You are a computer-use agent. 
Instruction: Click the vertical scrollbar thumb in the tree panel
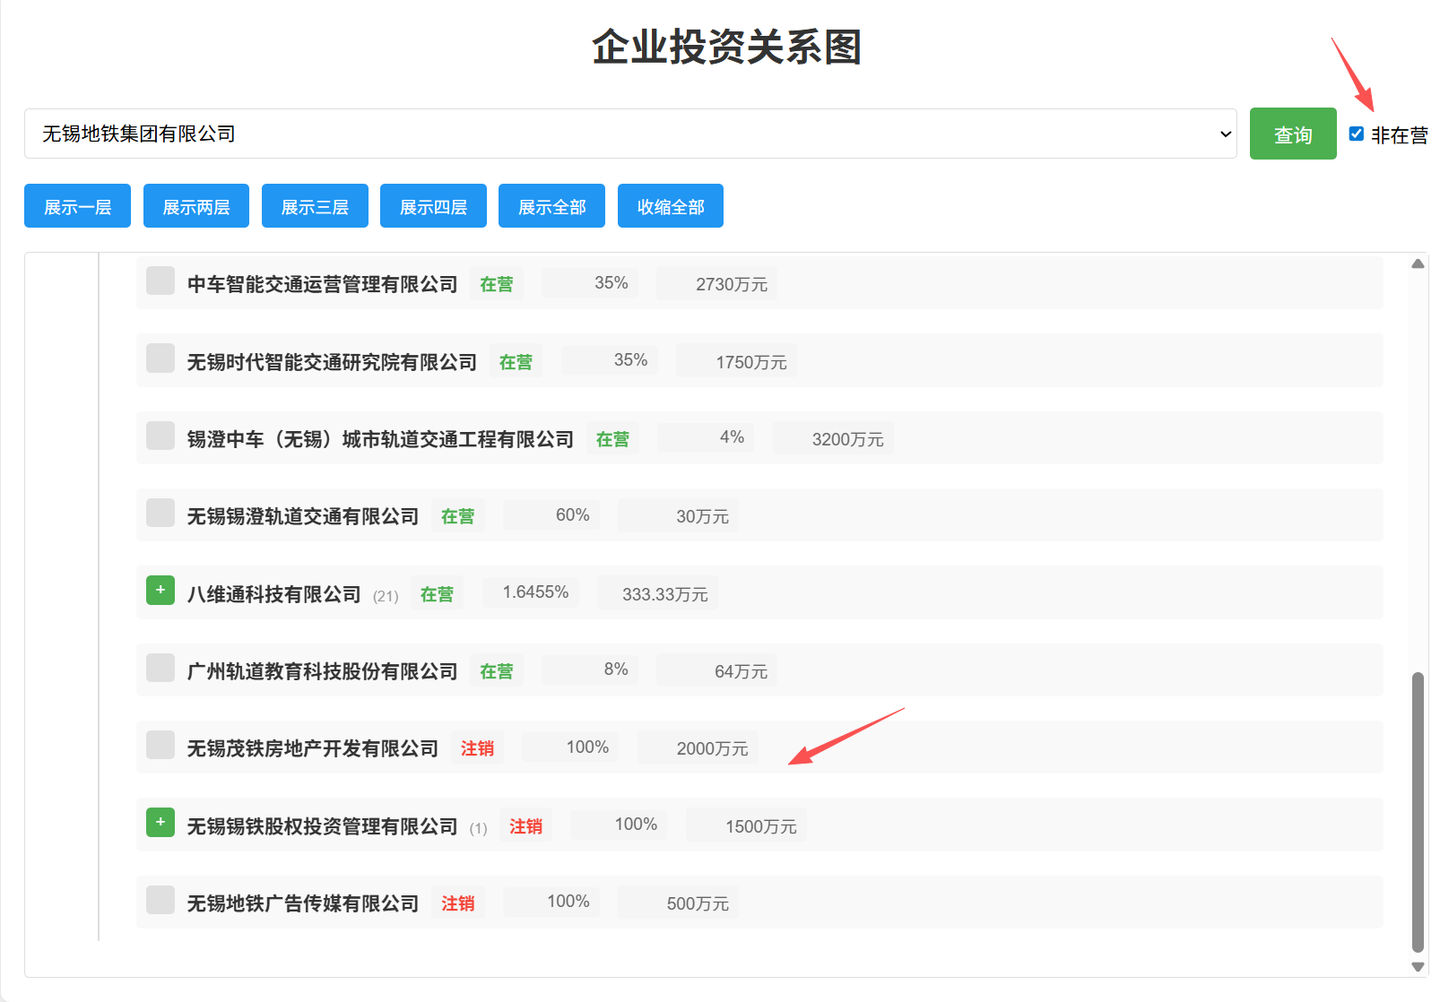[1417, 812]
